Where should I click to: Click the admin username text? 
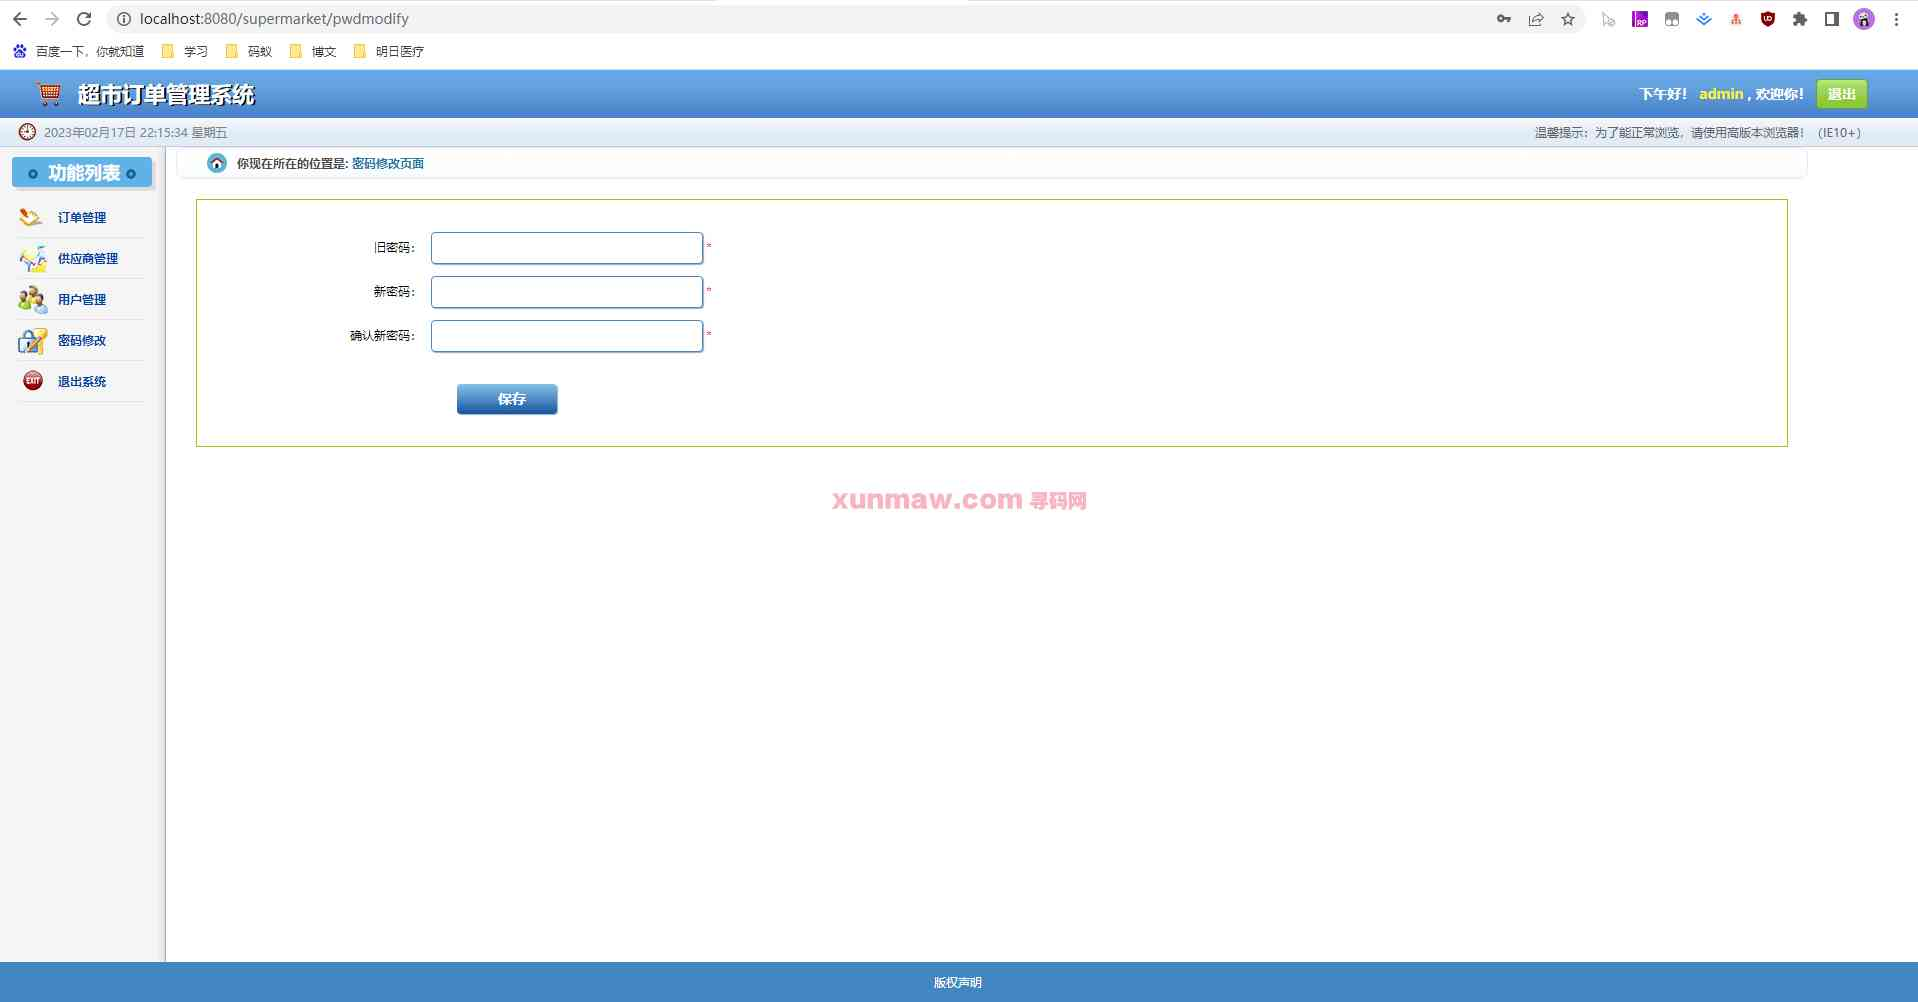tap(1721, 94)
